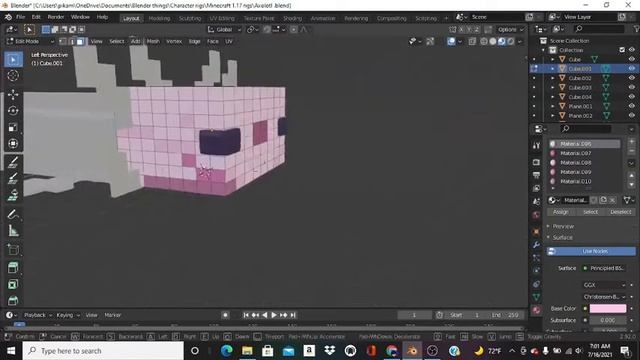640x360 pixels.
Task: Toggle the Use Nodes button
Action: tap(591, 251)
